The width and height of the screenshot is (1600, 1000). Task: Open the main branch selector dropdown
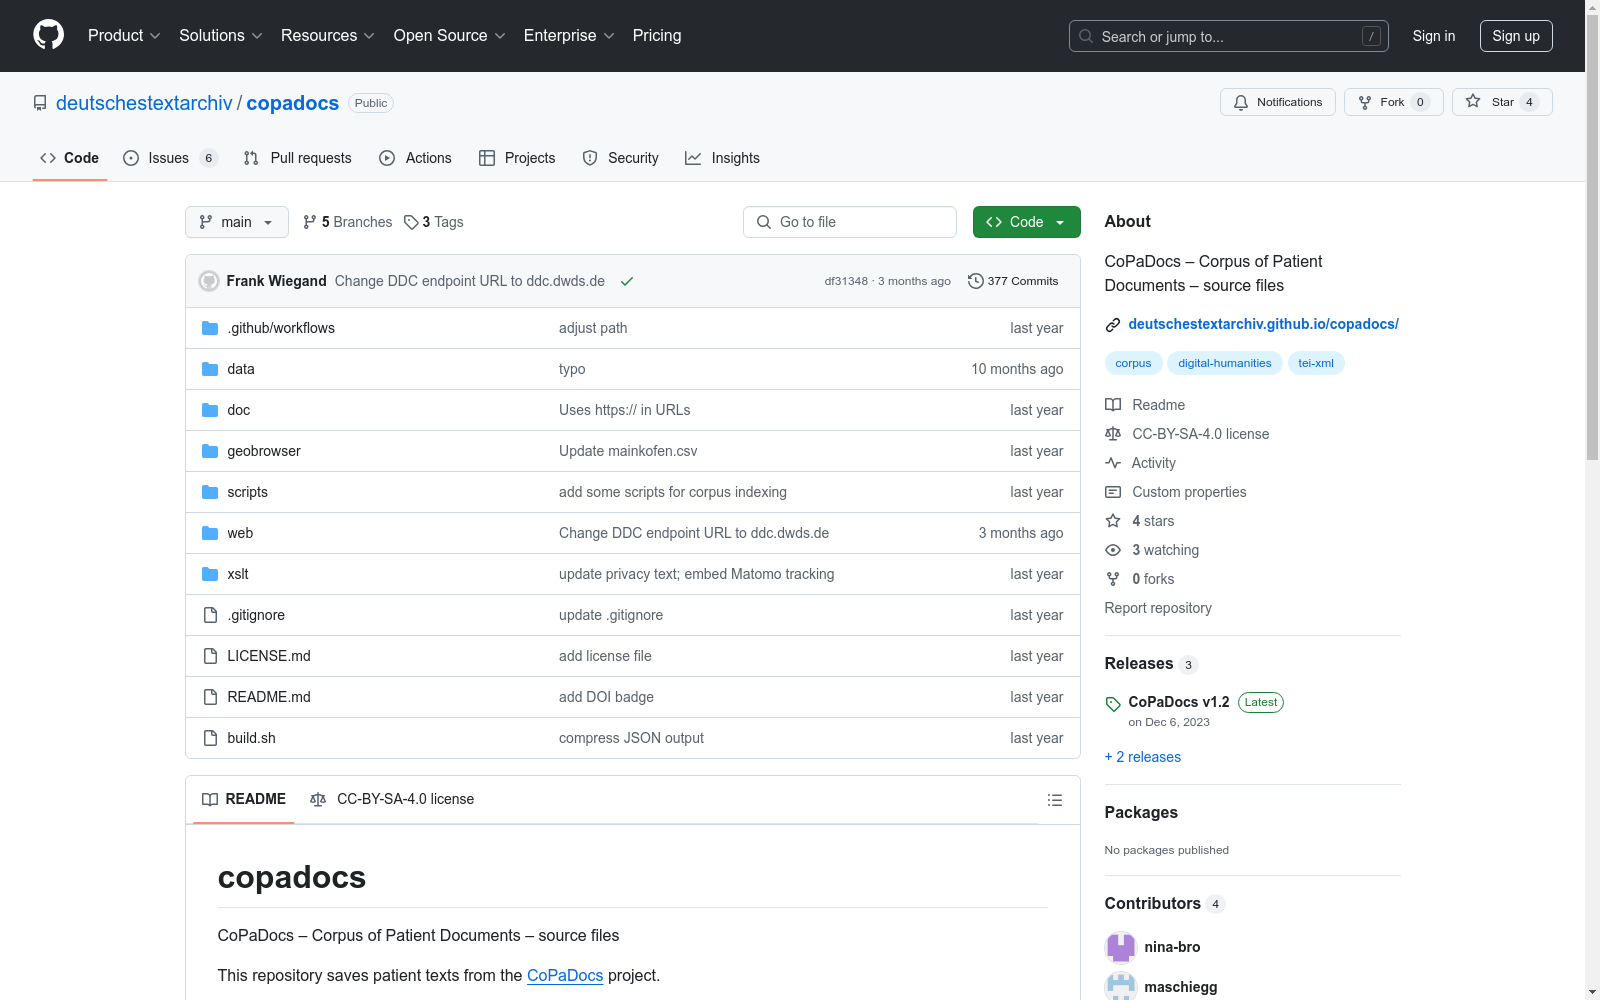click(x=237, y=222)
